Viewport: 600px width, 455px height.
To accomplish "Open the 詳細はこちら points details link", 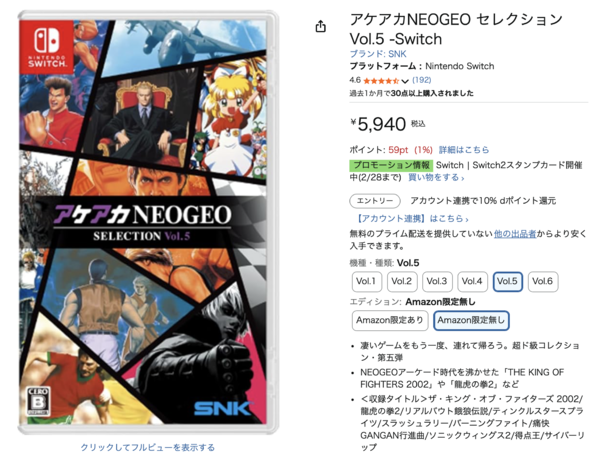I will click(464, 150).
